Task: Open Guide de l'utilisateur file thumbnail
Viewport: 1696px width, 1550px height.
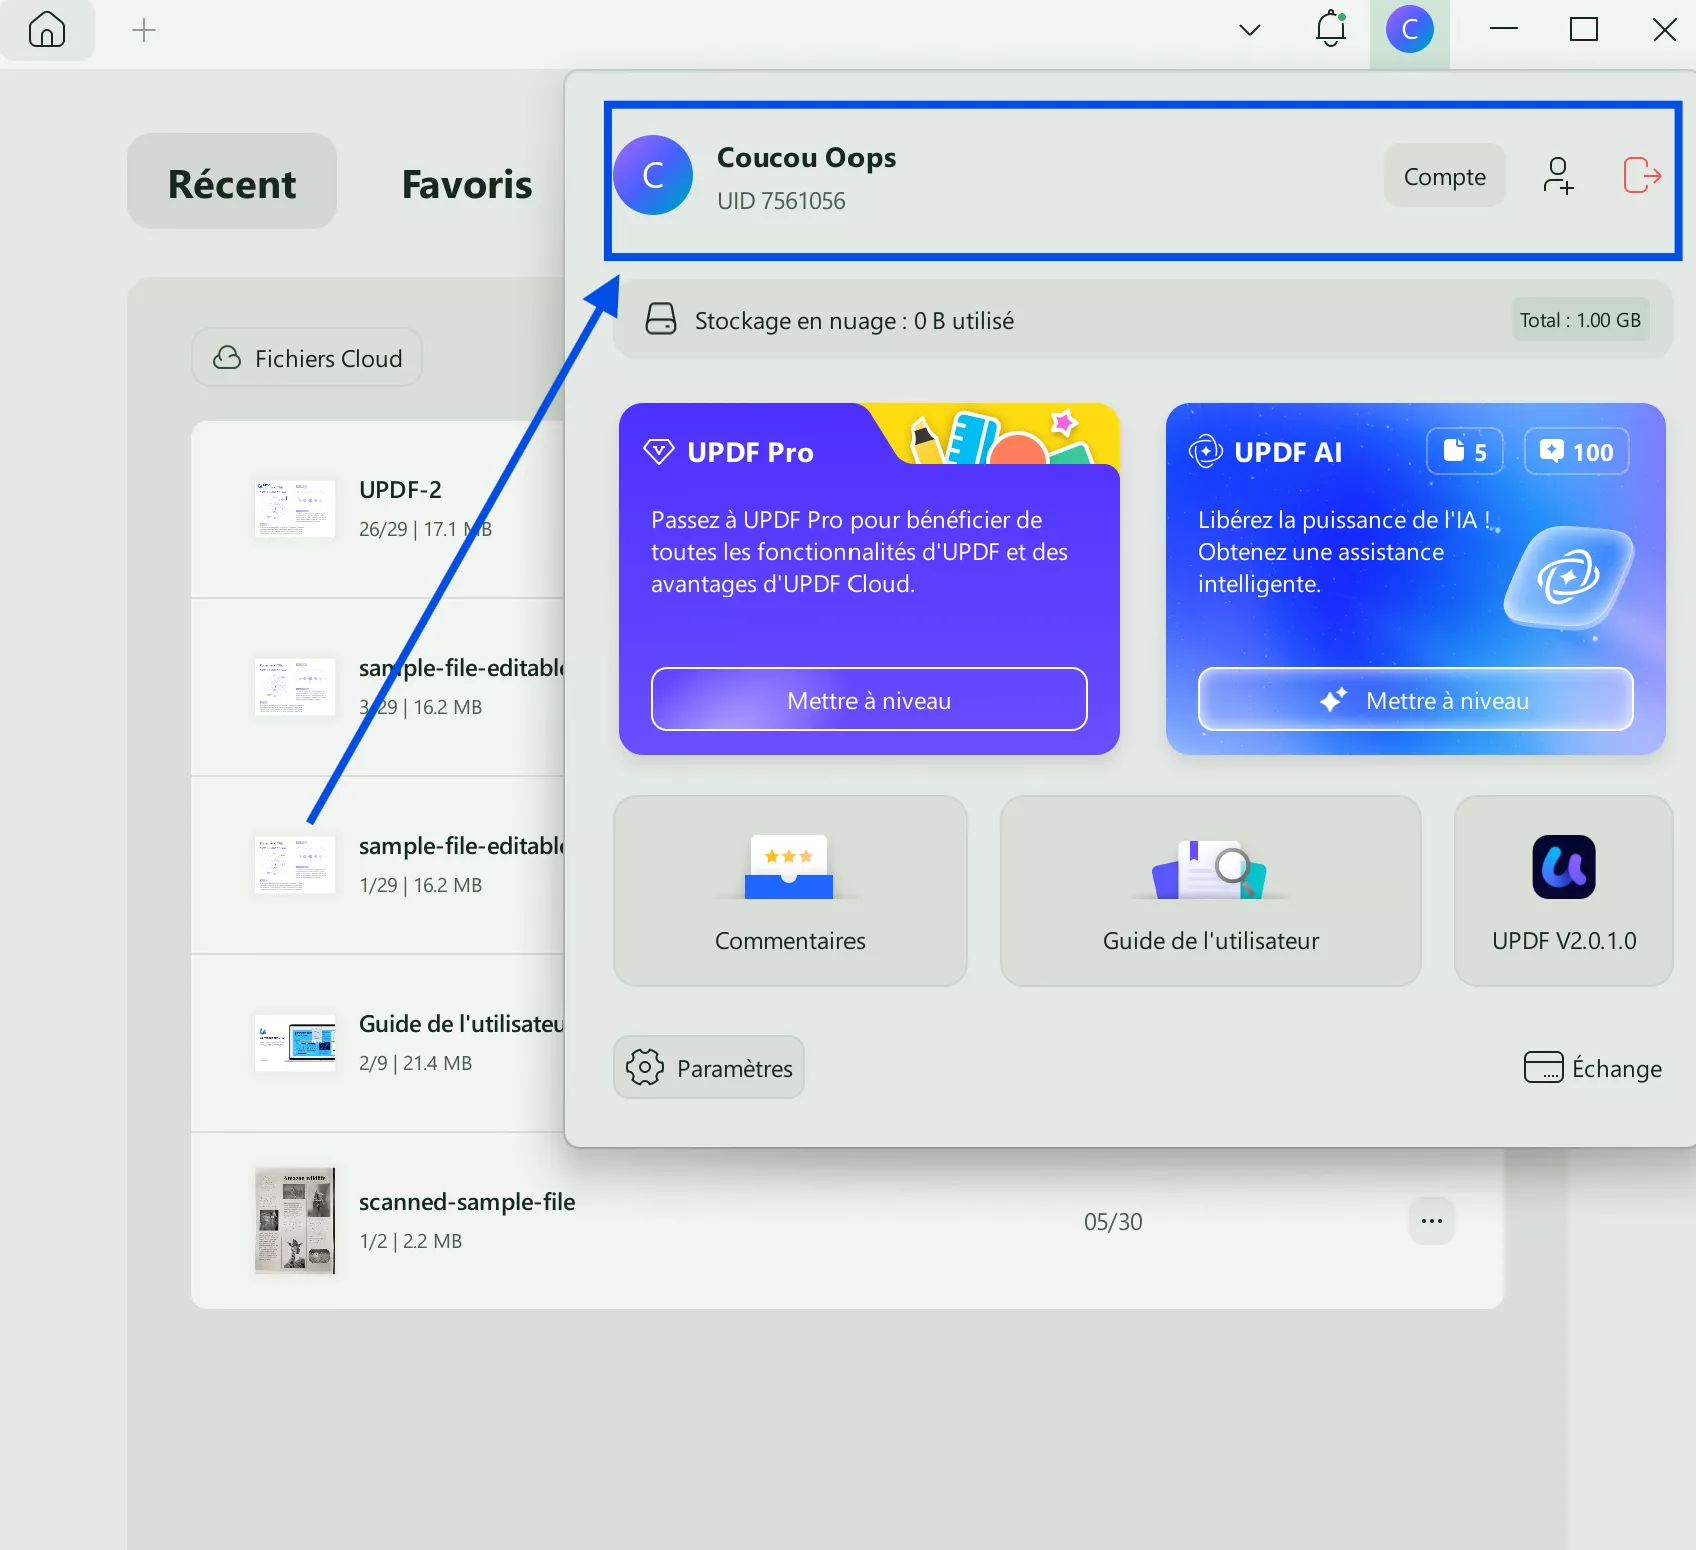Action: [295, 1043]
